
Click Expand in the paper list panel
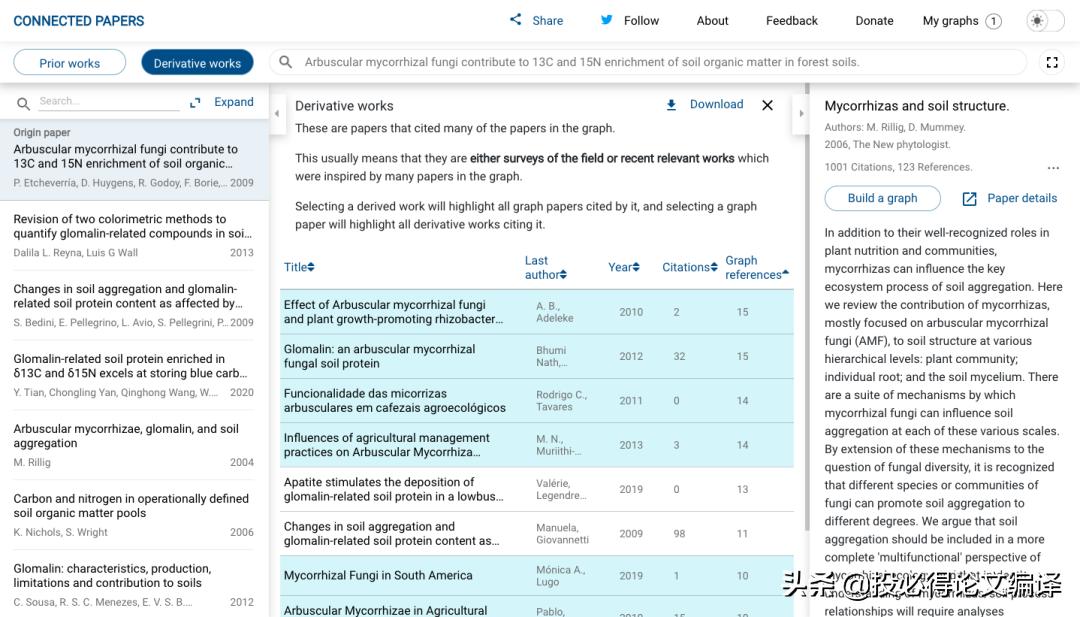click(x=233, y=102)
